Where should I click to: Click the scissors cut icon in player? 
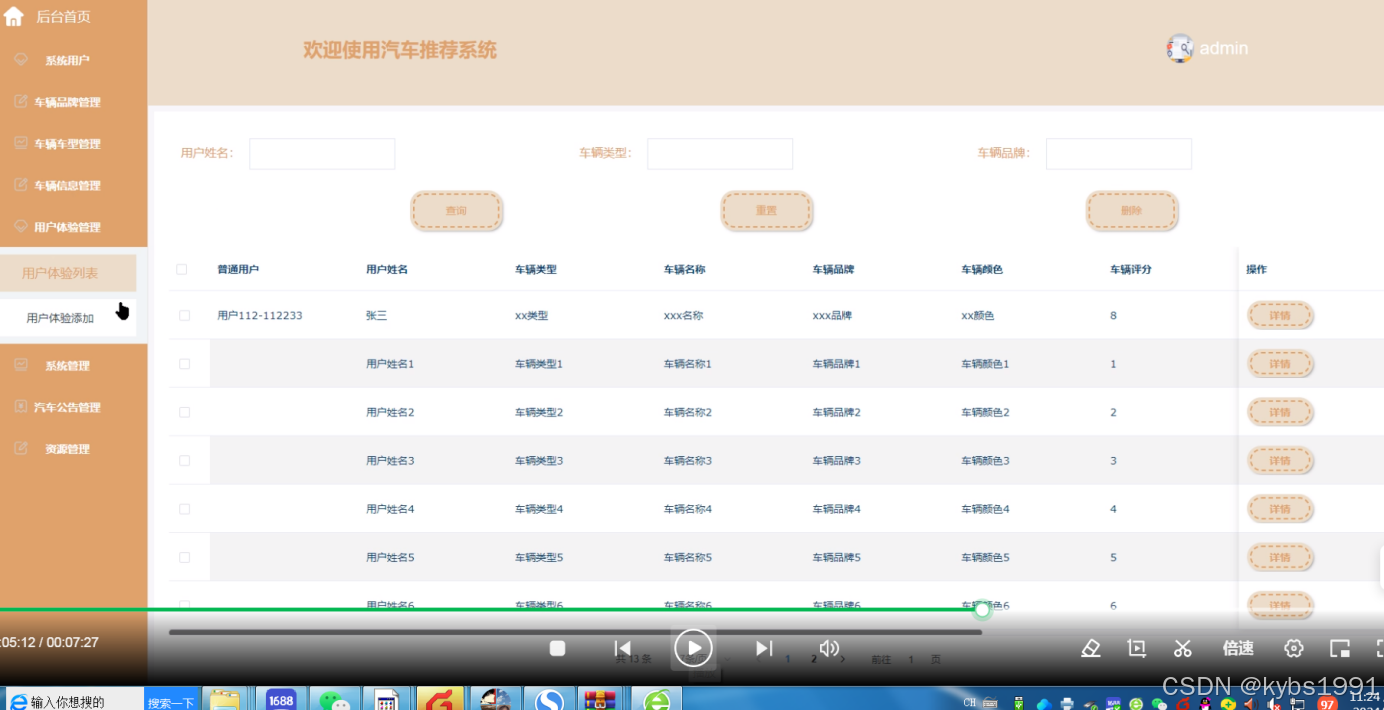[x=1183, y=648]
